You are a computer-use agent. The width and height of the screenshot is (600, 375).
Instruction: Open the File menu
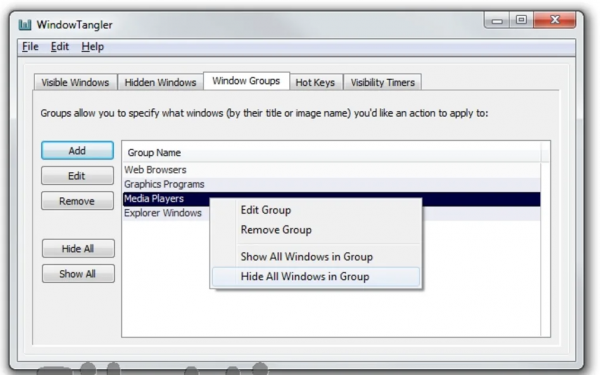[x=30, y=47]
